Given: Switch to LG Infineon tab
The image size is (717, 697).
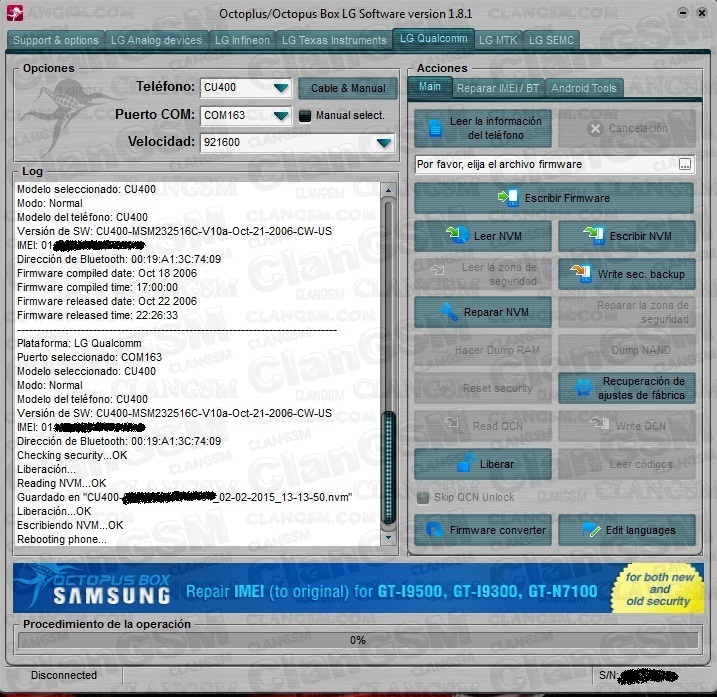Looking at the screenshot, I should coord(242,40).
